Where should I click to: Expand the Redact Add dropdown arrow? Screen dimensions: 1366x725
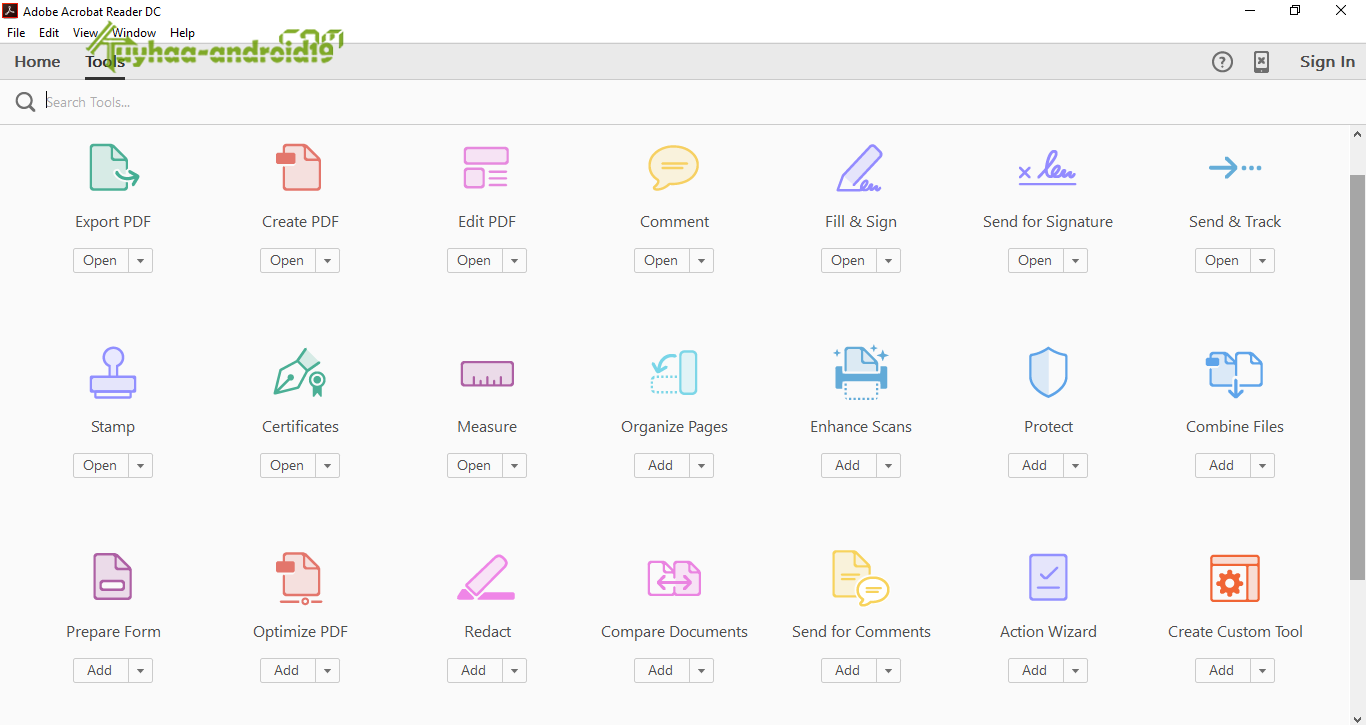click(x=514, y=671)
